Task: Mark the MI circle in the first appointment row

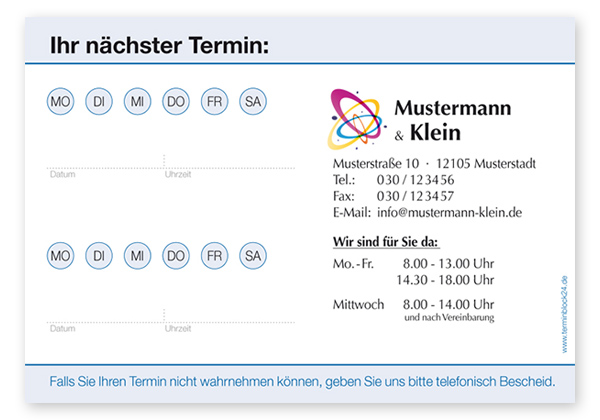Action: pyautogui.click(x=137, y=102)
